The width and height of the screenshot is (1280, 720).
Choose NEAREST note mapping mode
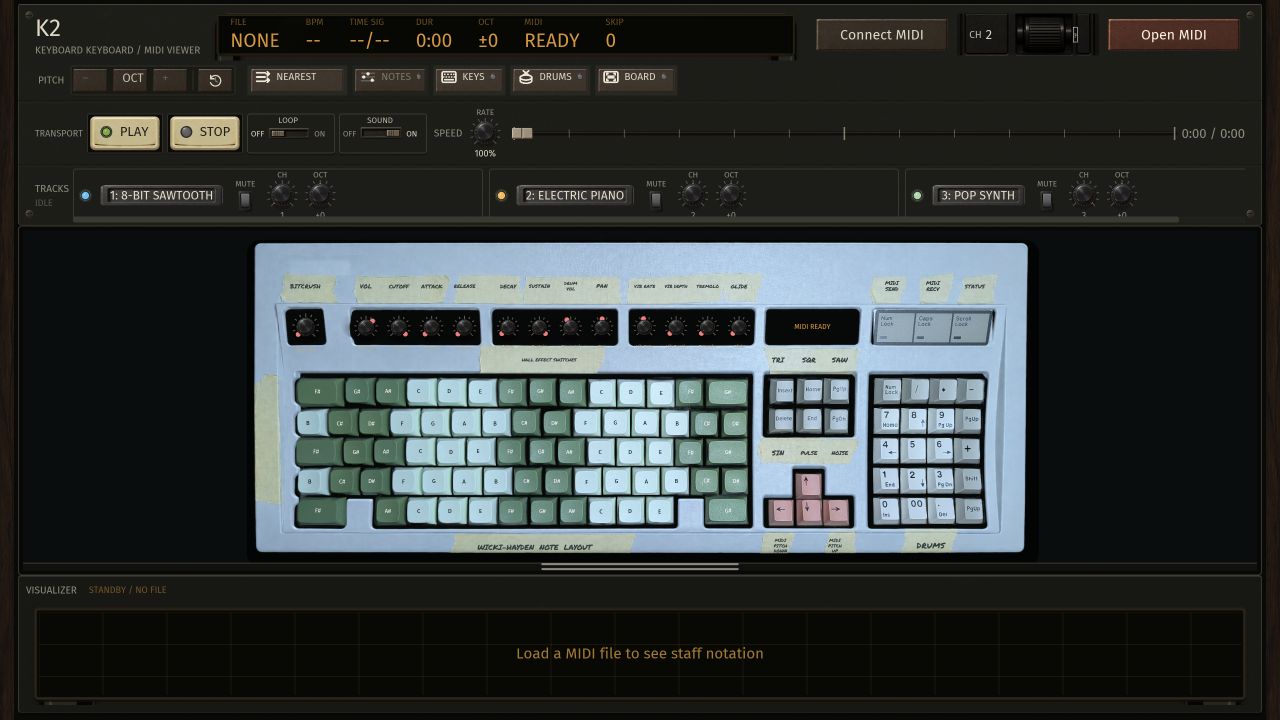tap(297, 78)
